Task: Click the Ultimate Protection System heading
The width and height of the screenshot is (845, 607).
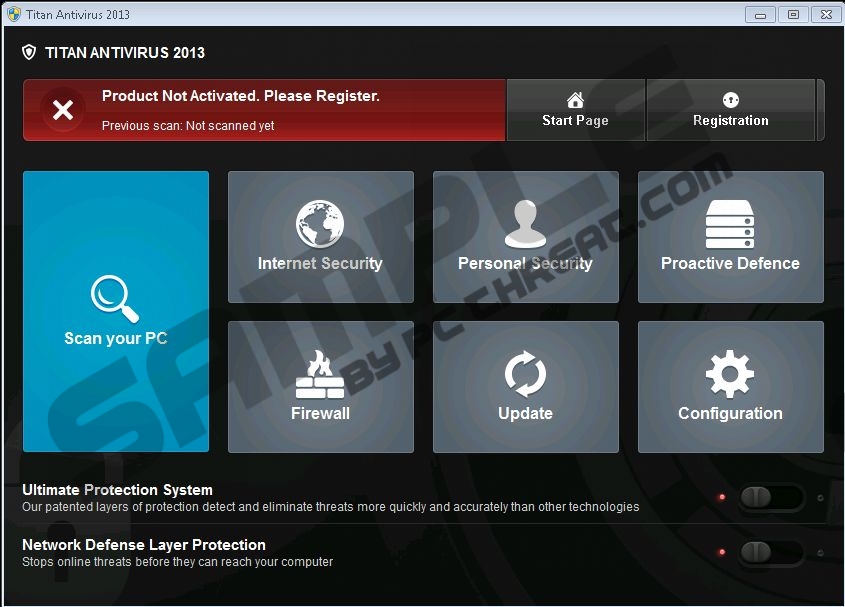Action: [x=117, y=489]
